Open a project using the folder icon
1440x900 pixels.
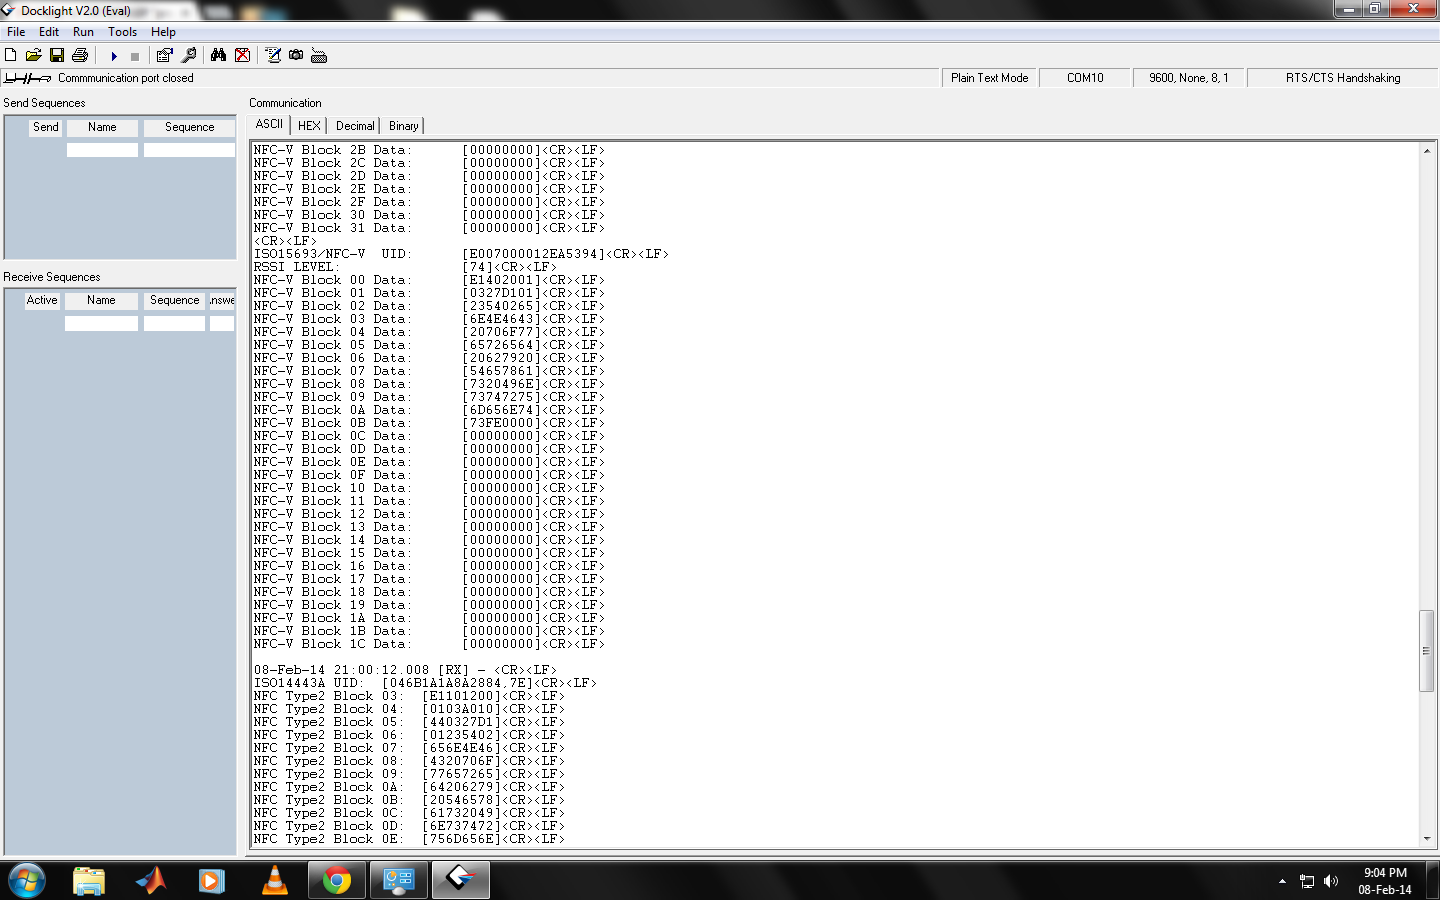coord(33,55)
